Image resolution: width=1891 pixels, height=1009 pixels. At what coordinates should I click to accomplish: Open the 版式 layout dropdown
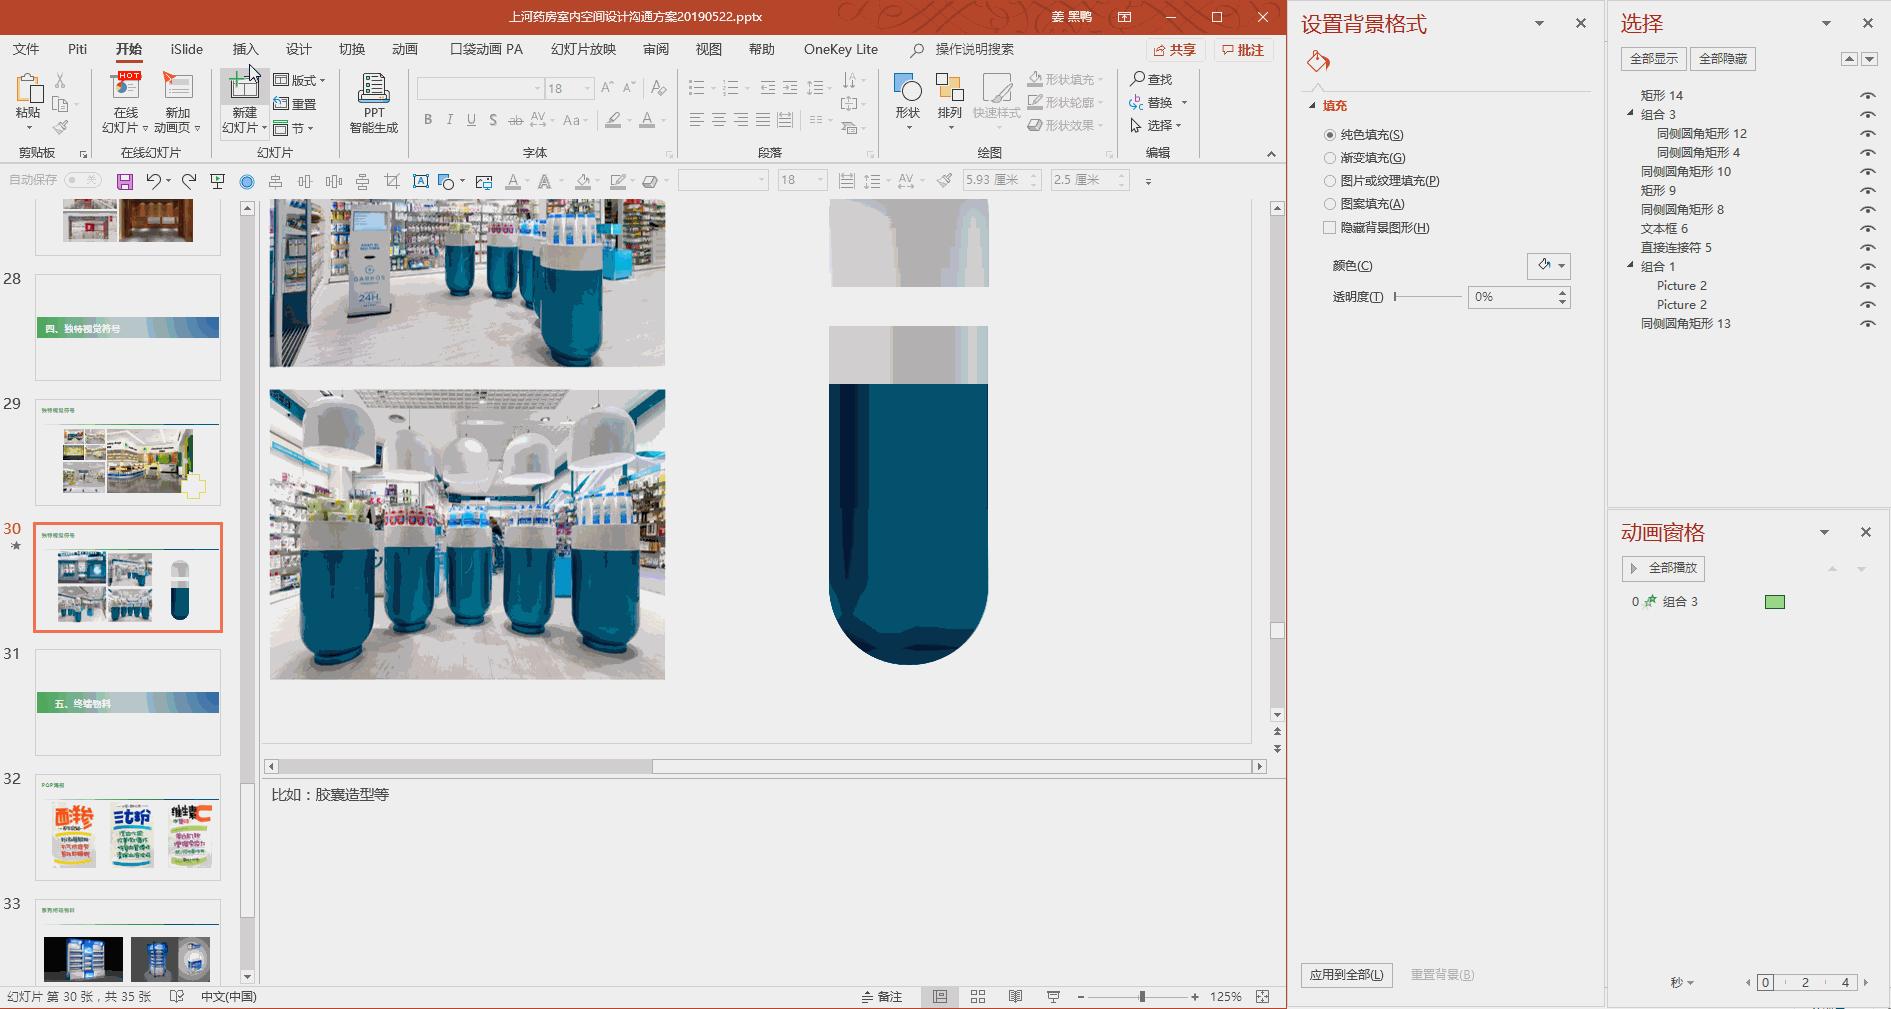[x=300, y=80]
